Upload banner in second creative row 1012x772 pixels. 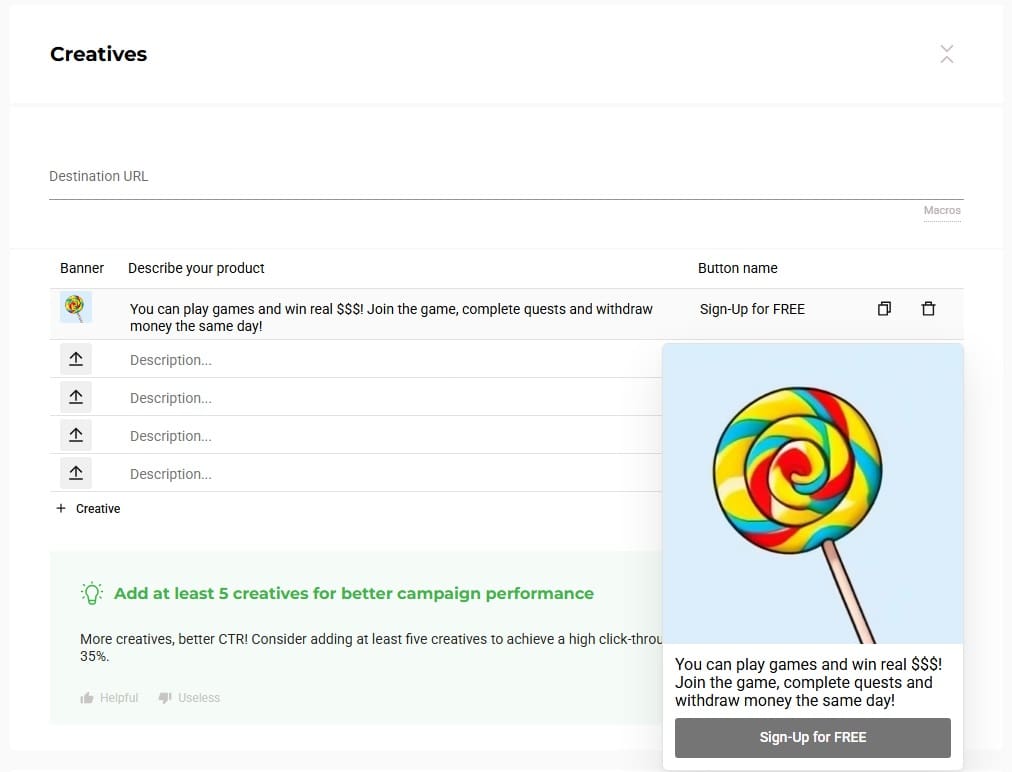(x=76, y=359)
